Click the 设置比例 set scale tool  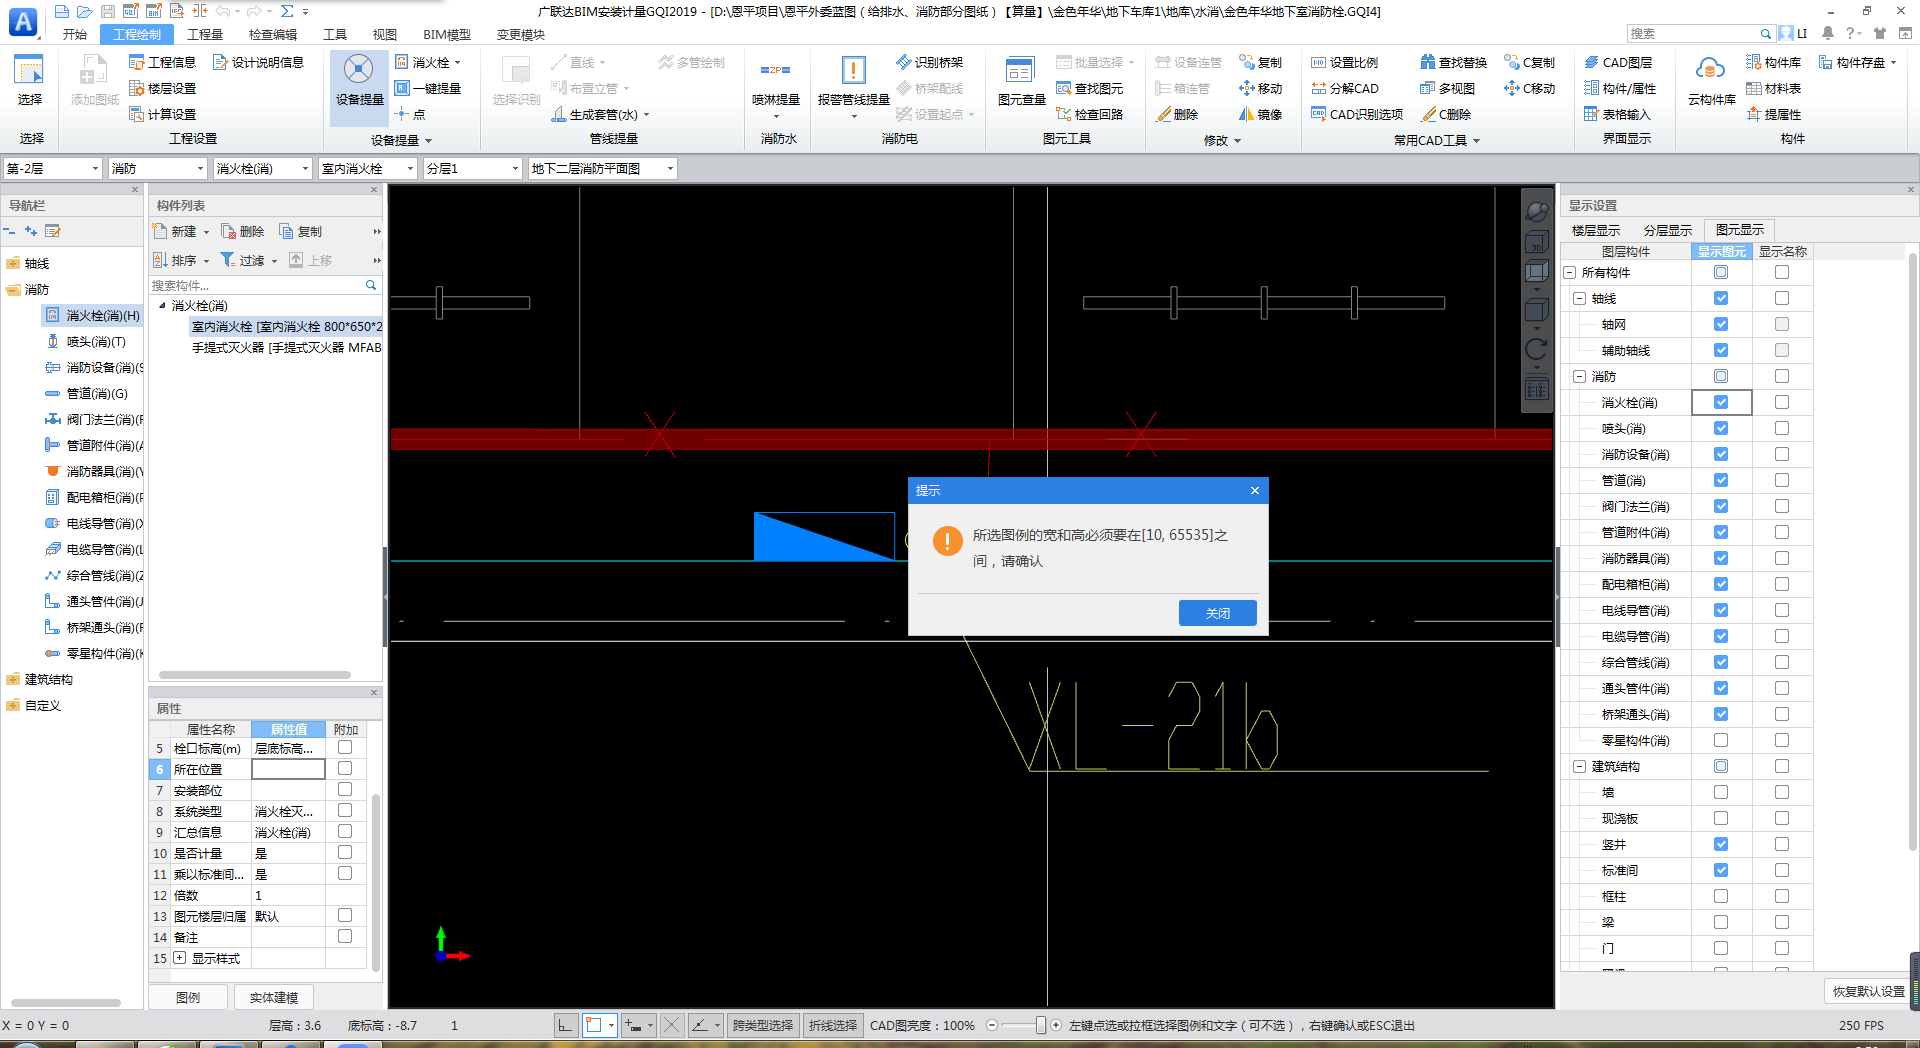point(1345,62)
